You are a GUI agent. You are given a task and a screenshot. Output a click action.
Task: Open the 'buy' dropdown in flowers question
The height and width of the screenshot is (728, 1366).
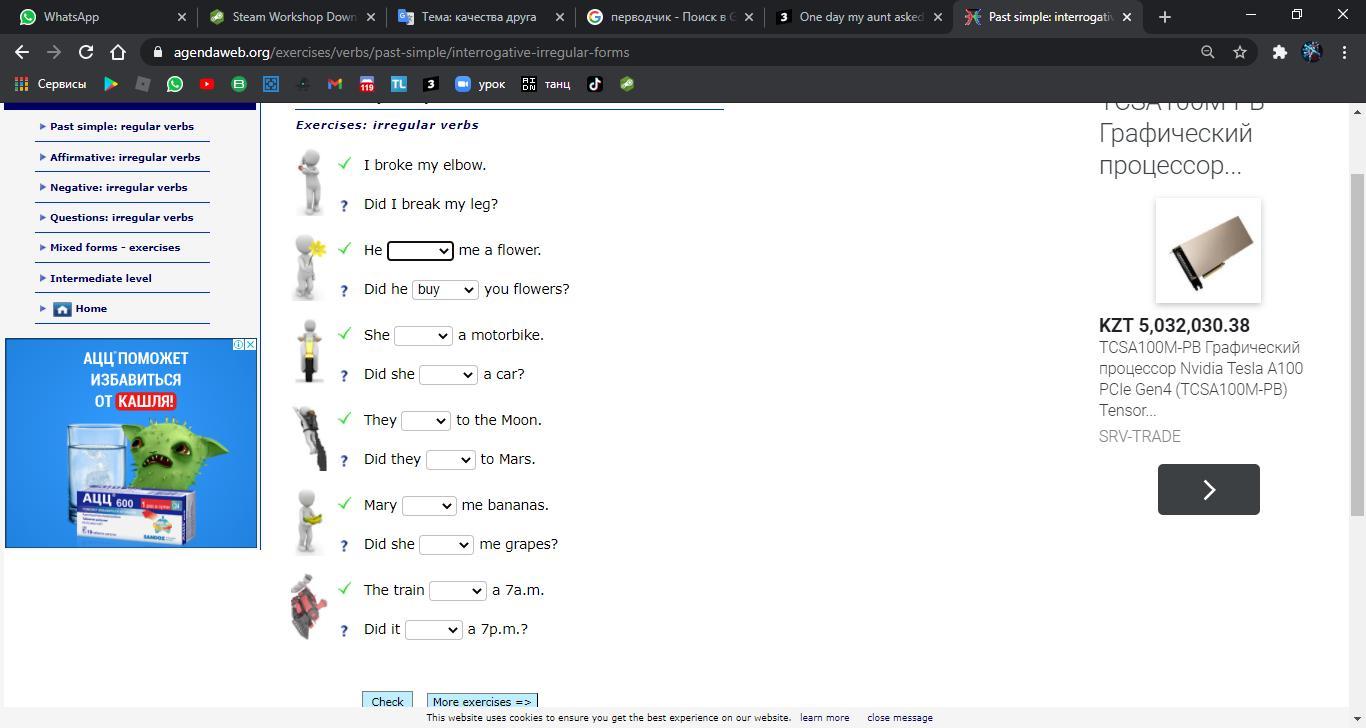click(x=445, y=289)
